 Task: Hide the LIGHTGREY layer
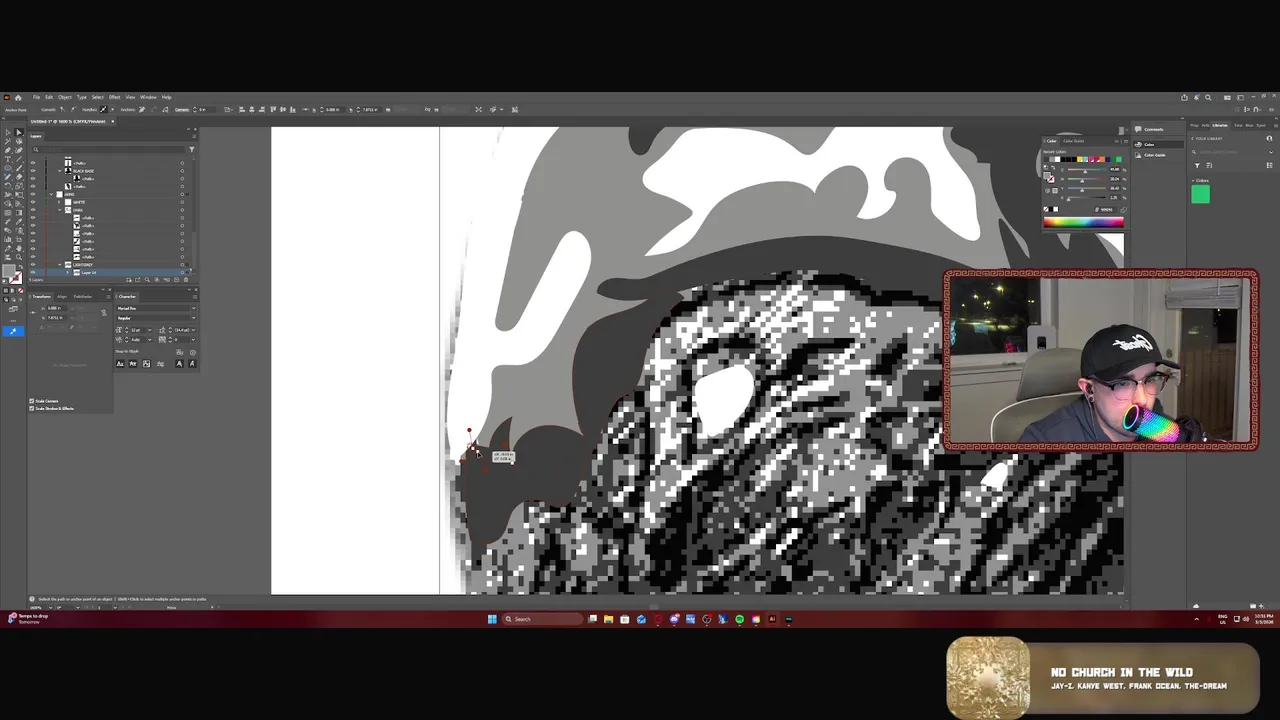coord(33,265)
